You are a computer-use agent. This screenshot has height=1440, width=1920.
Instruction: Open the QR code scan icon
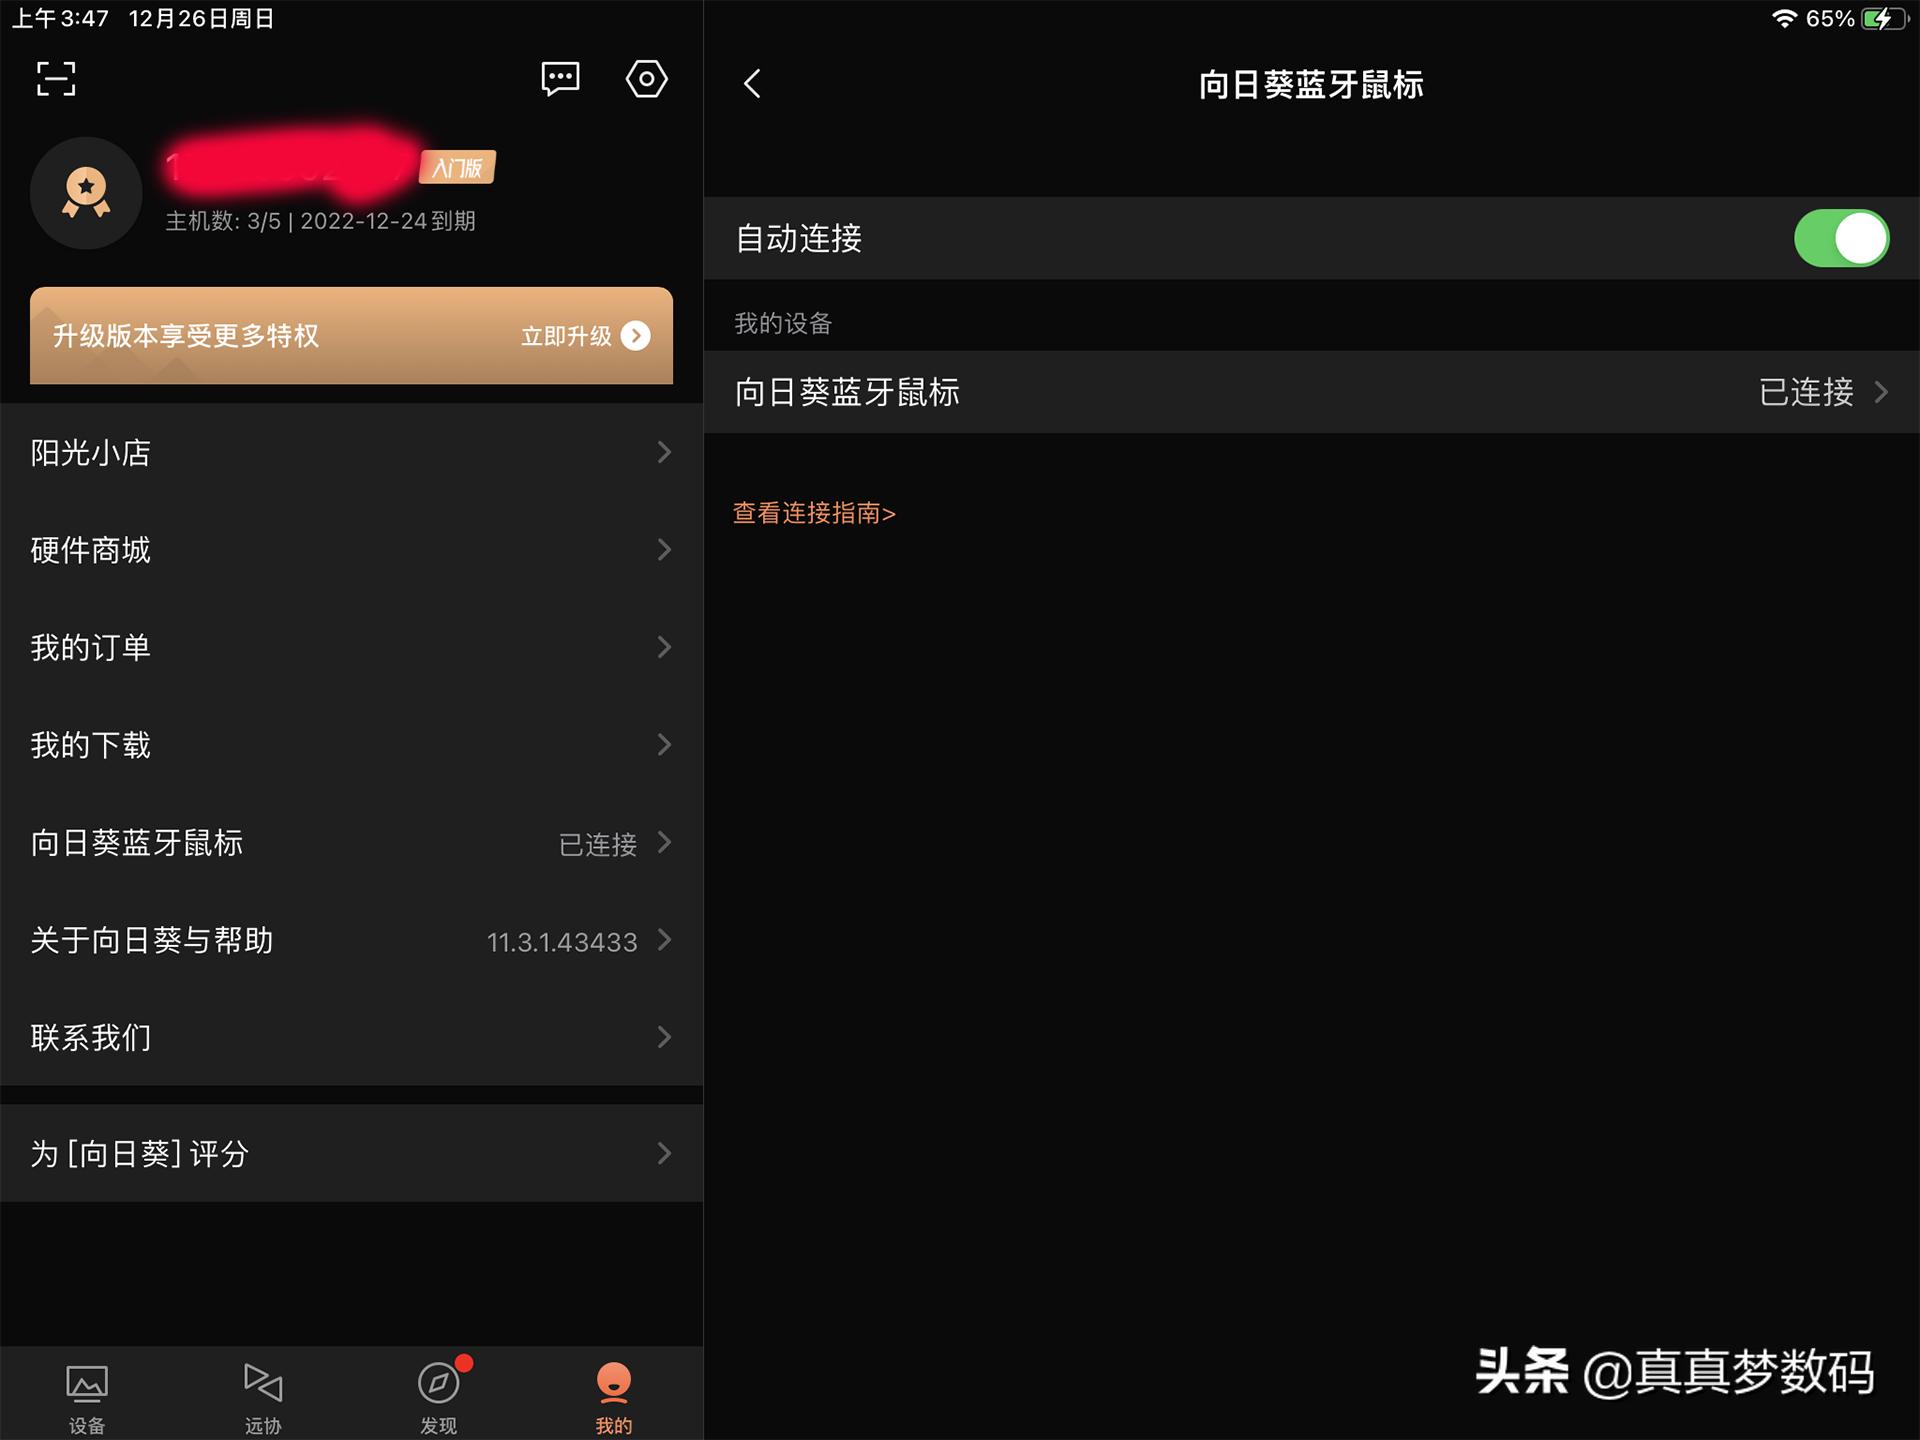[x=55, y=78]
